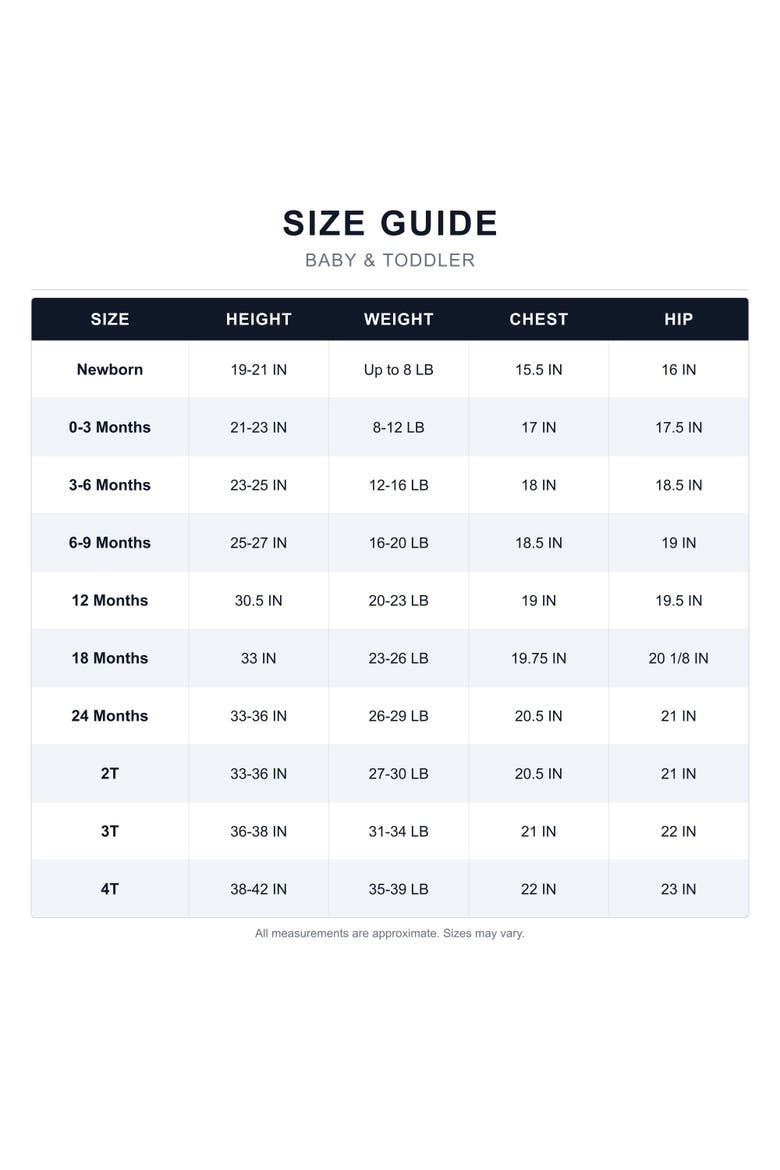Click the WEIGHT column header
Screen dimensions: 780x1170
(x=399, y=319)
